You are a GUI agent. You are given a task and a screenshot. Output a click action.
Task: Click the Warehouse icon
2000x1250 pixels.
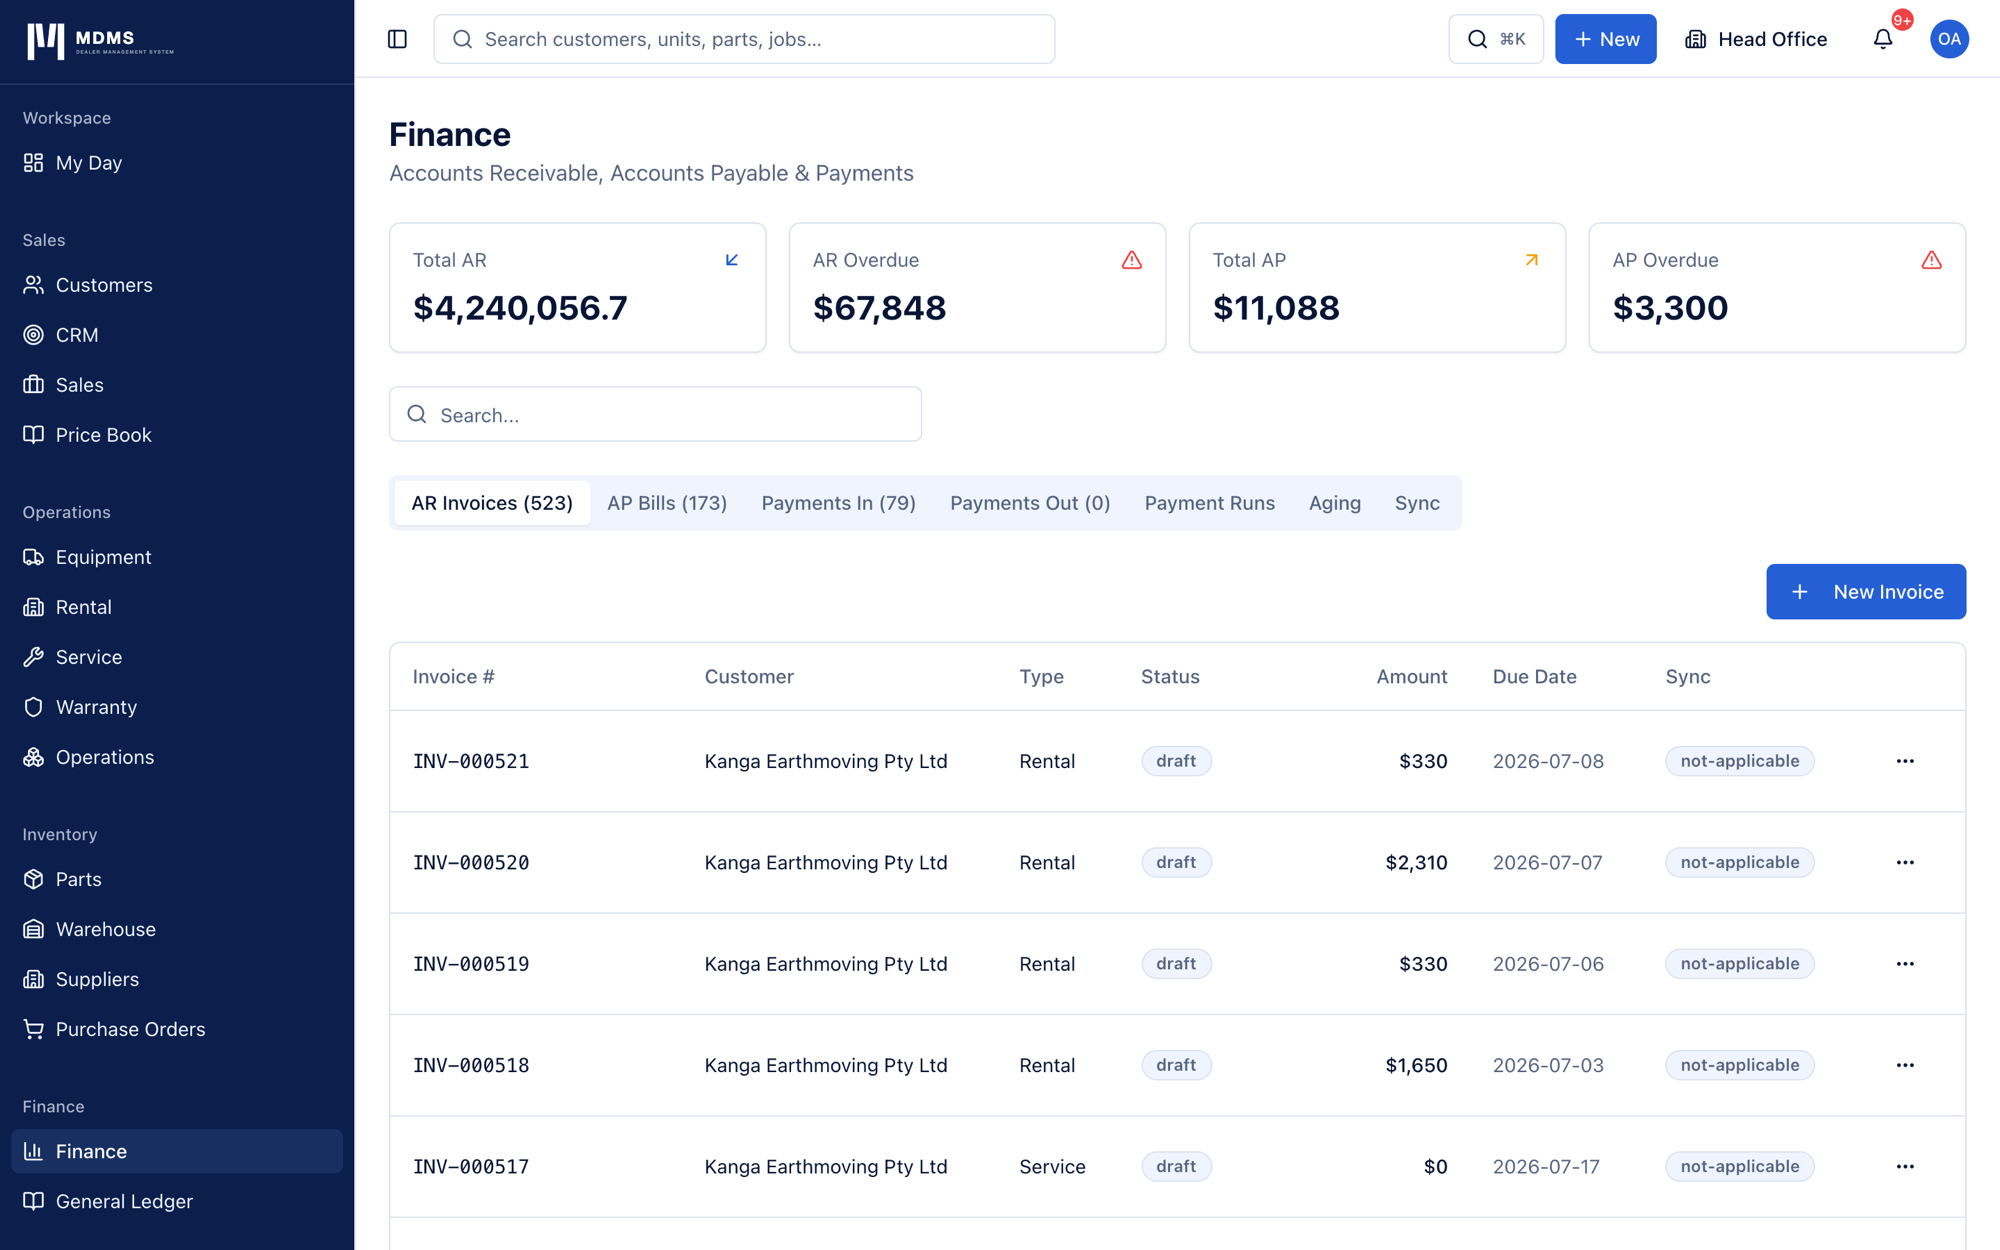[x=34, y=929]
